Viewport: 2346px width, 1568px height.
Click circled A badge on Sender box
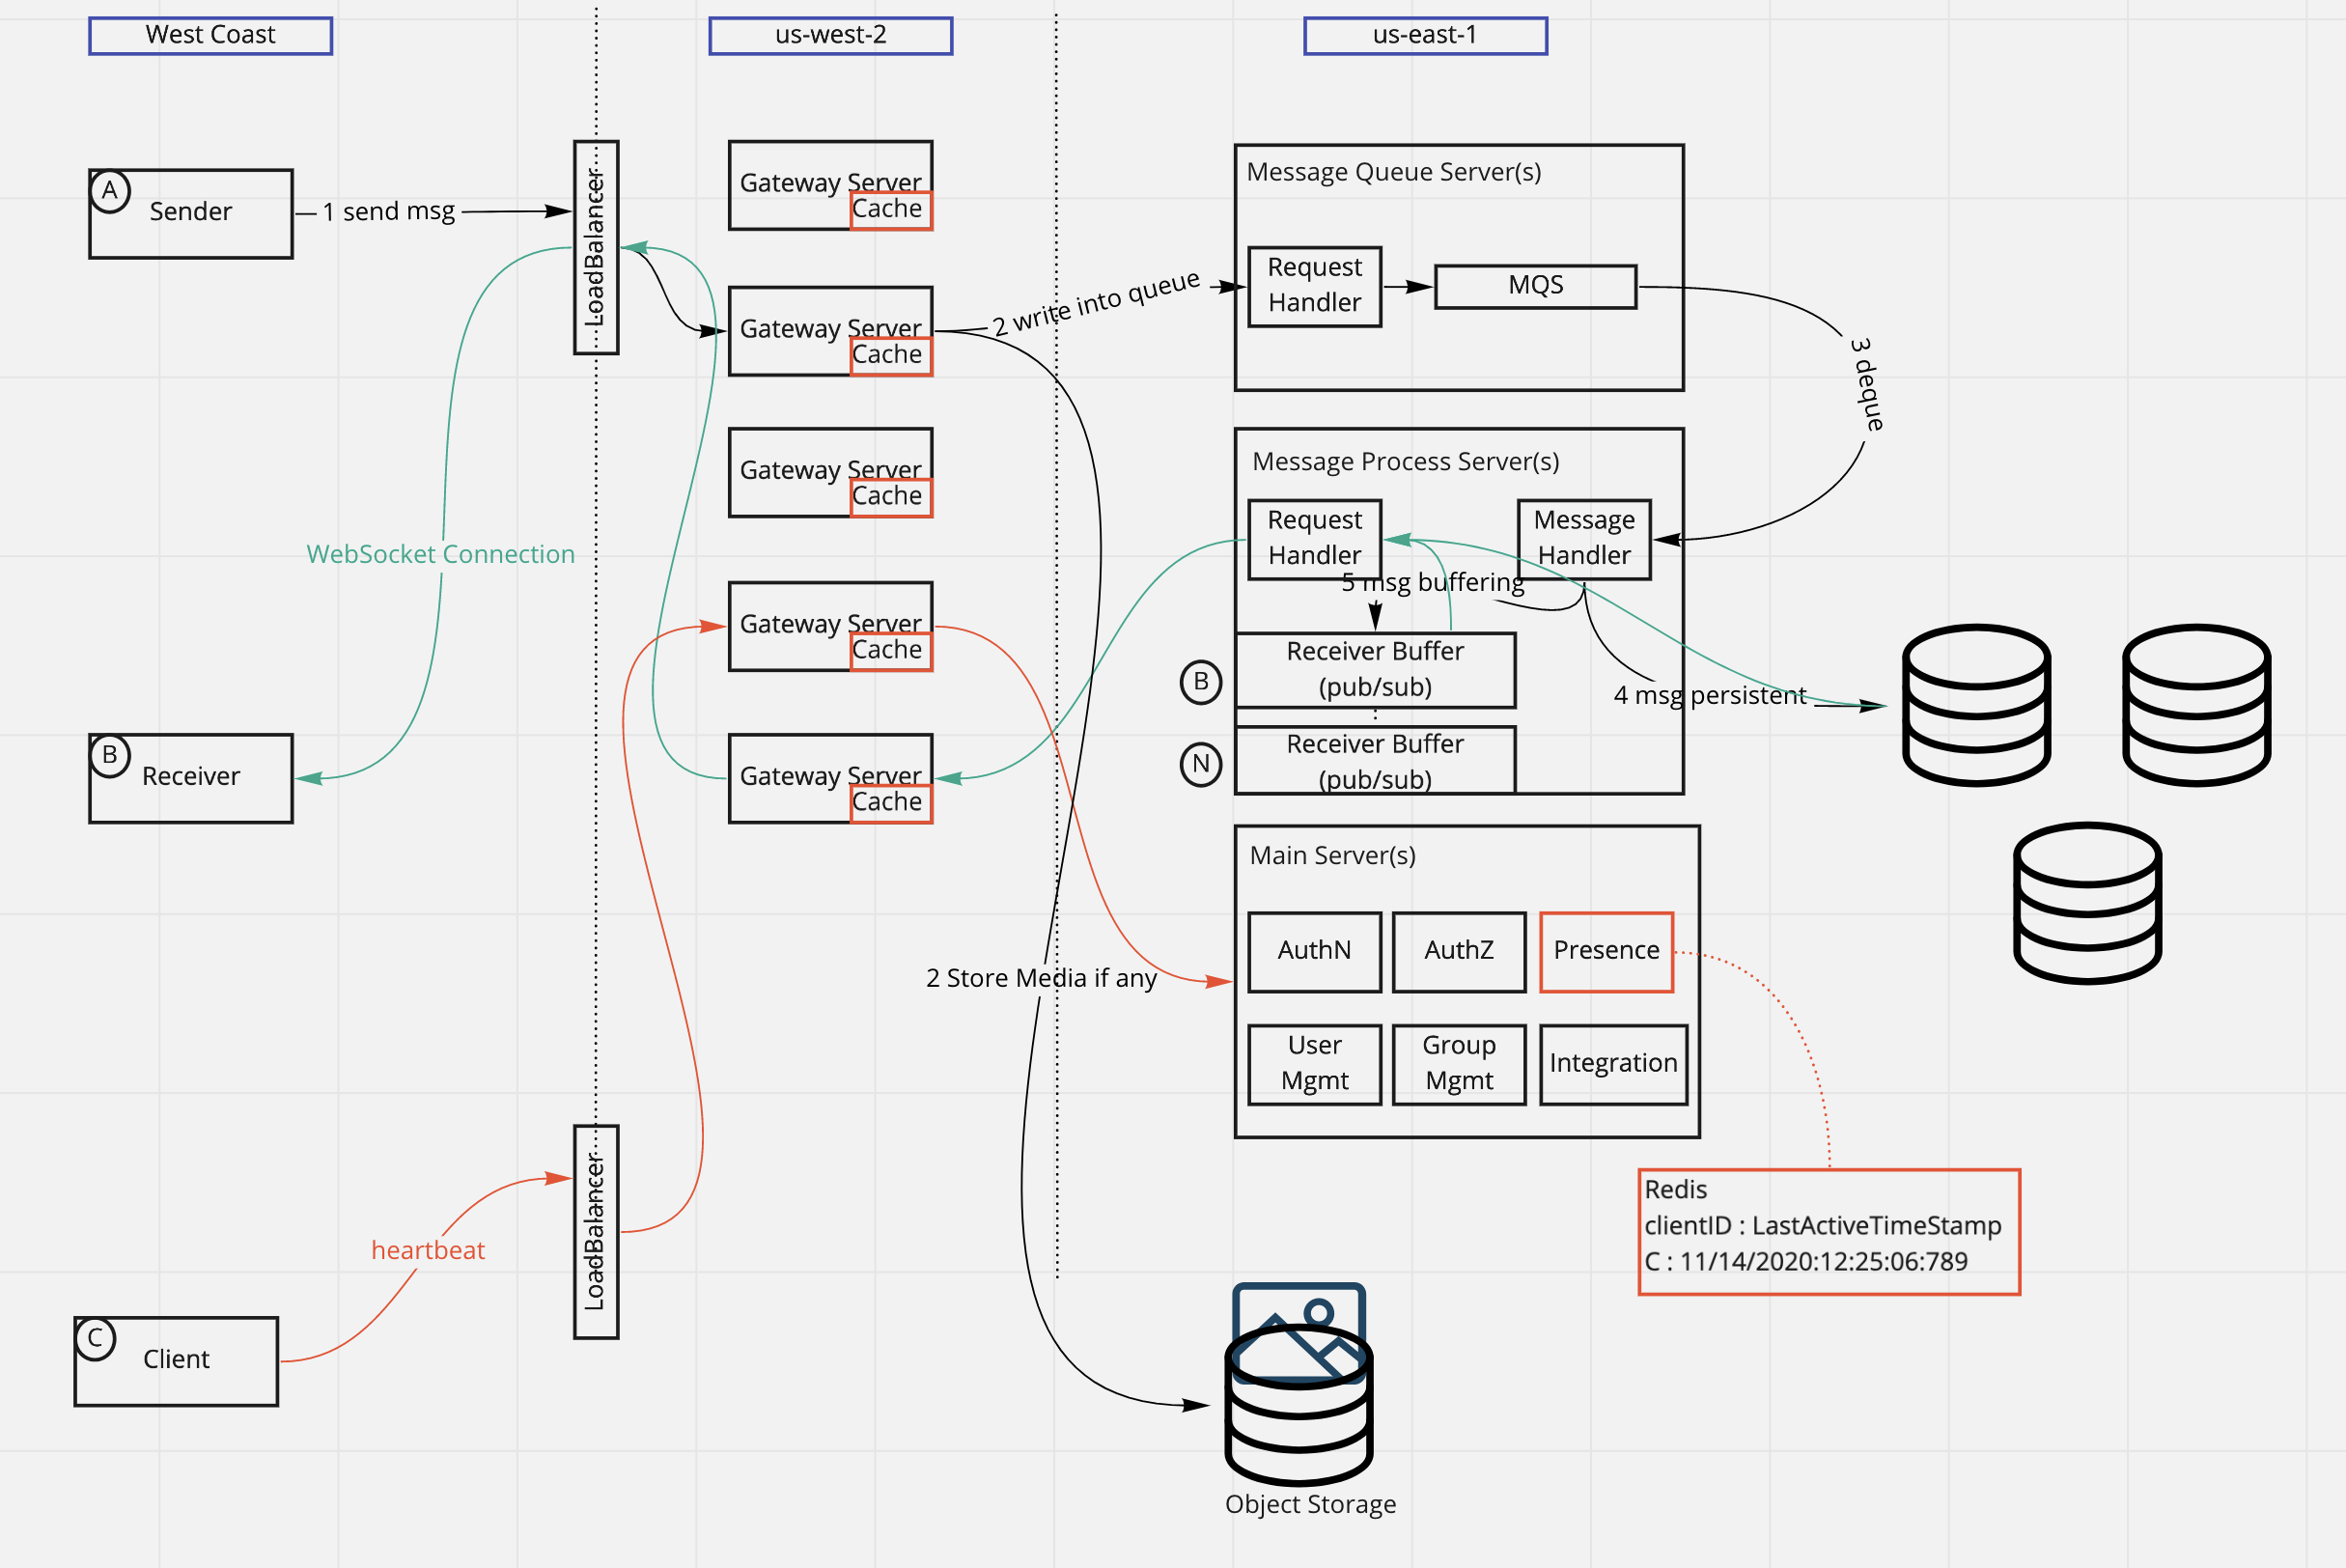click(x=110, y=191)
